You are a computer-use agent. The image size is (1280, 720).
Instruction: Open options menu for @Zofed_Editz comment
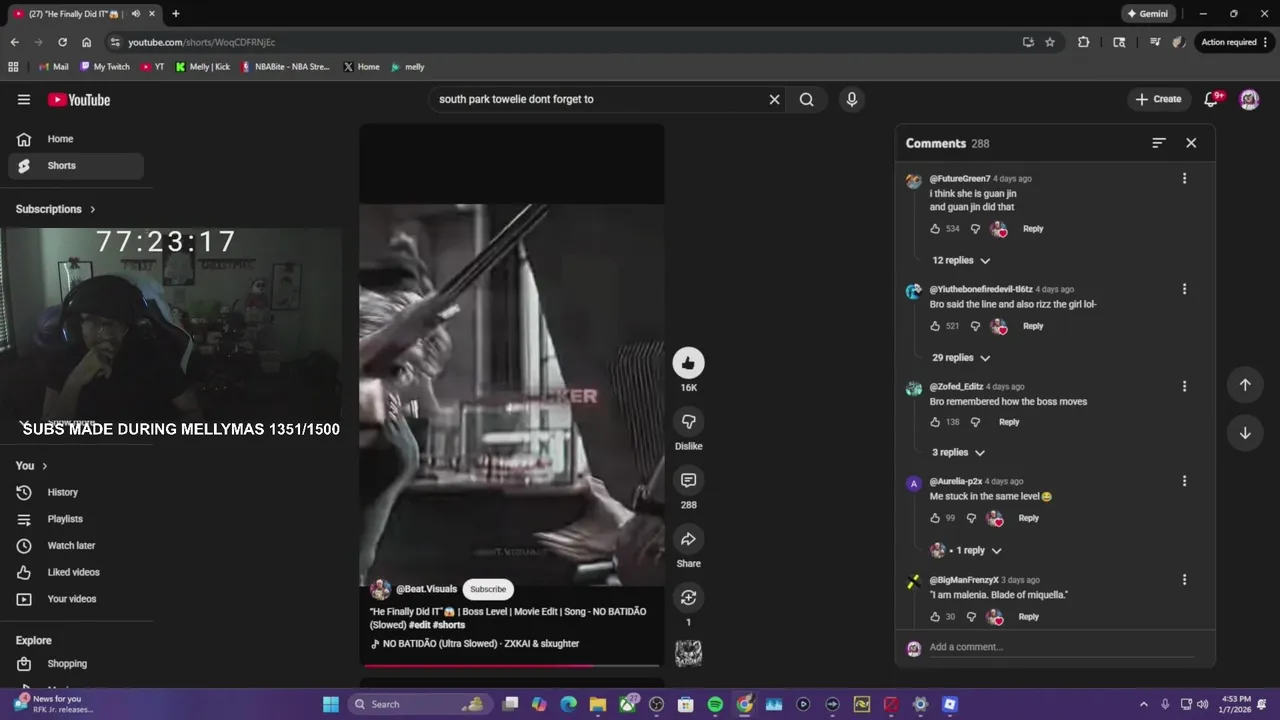tap(1184, 386)
